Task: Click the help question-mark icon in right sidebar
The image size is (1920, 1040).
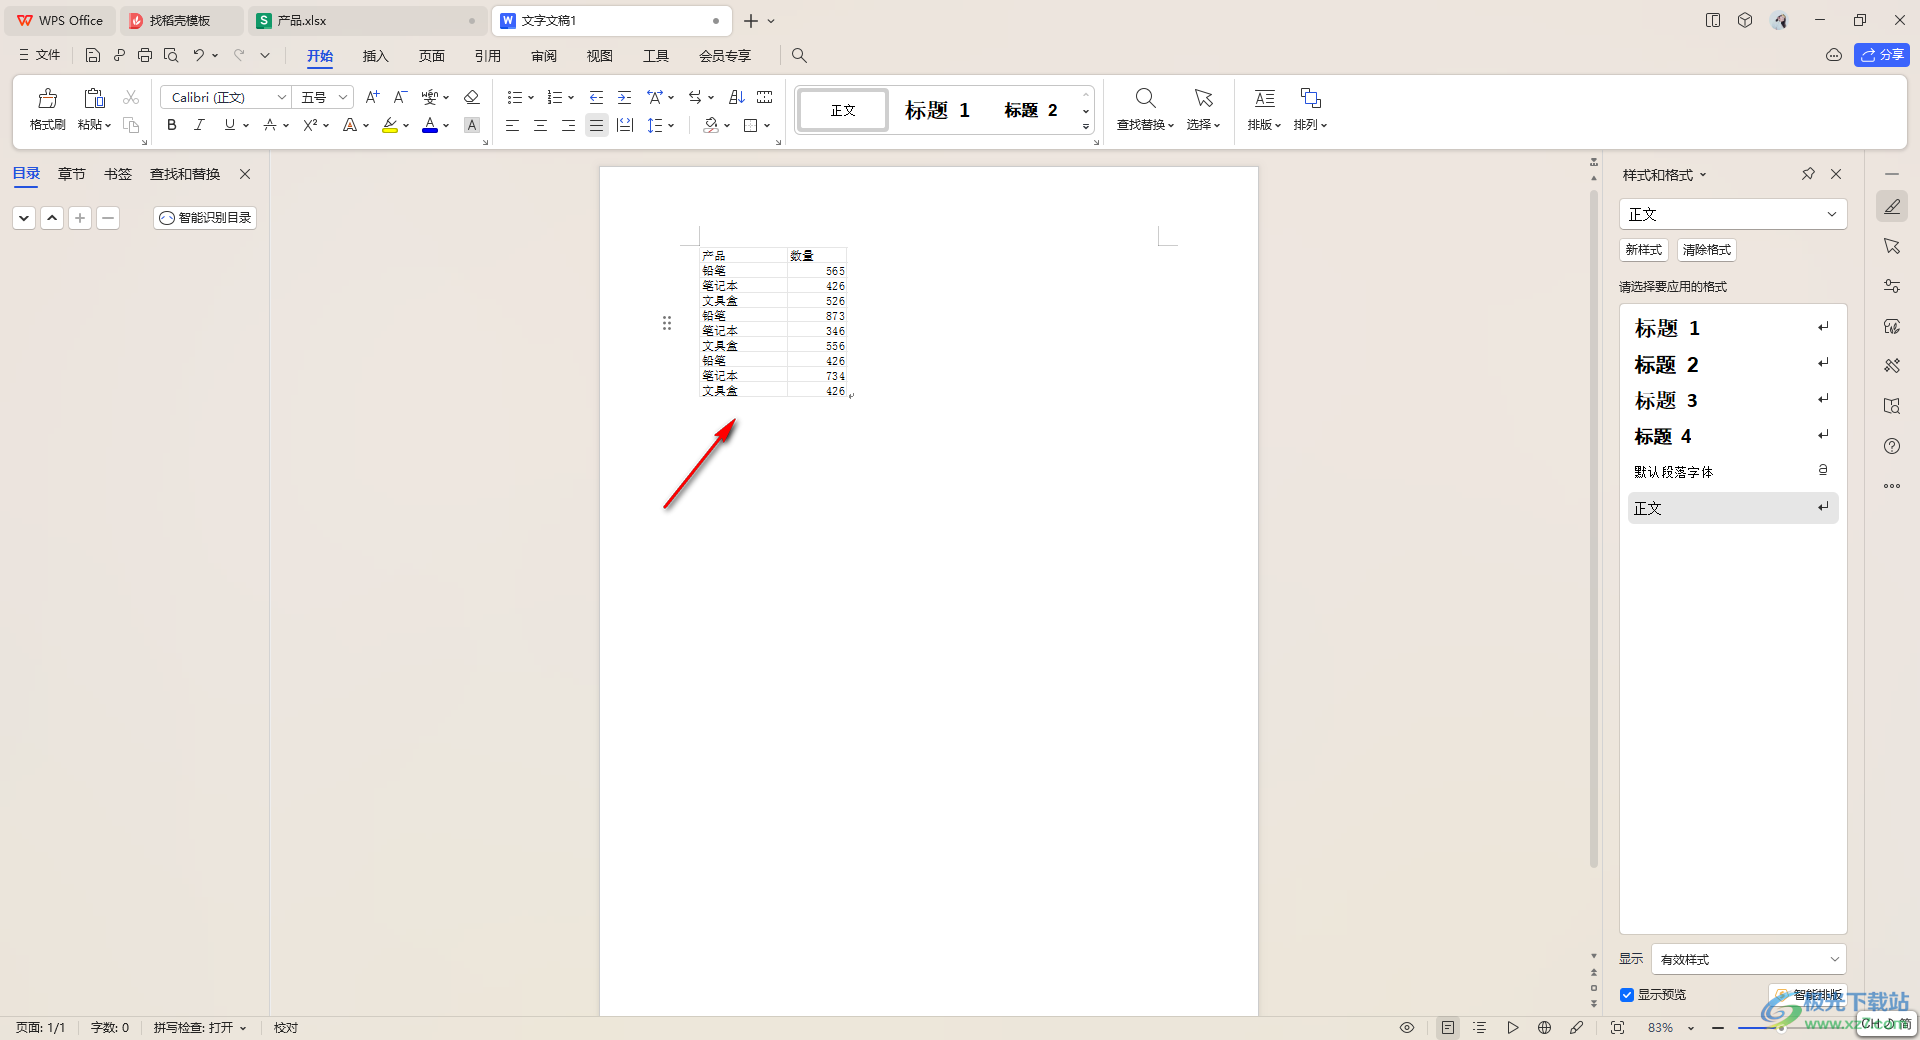Action: click(x=1892, y=446)
